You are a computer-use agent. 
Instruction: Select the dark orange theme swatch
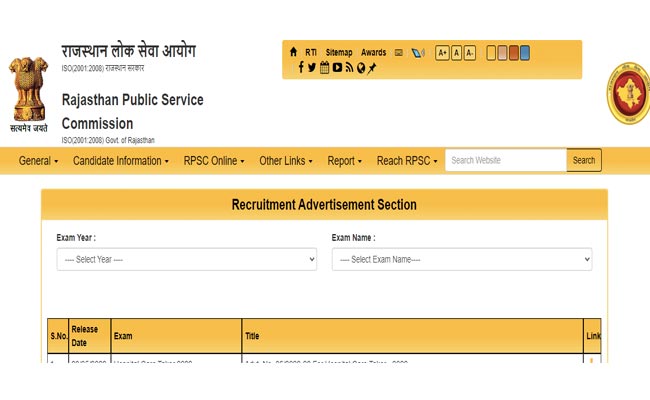point(514,52)
